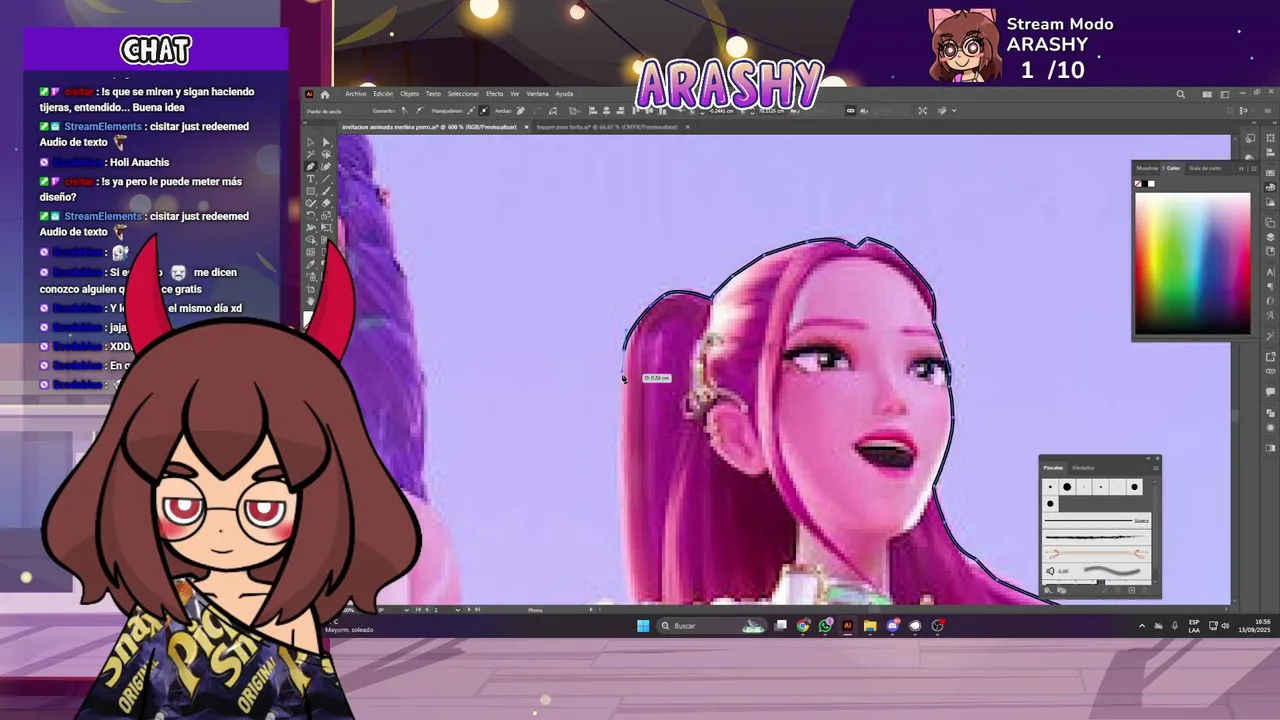Expand the Color panel double-arrow
The height and width of the screenshot is (720, 1280).
1241,168
